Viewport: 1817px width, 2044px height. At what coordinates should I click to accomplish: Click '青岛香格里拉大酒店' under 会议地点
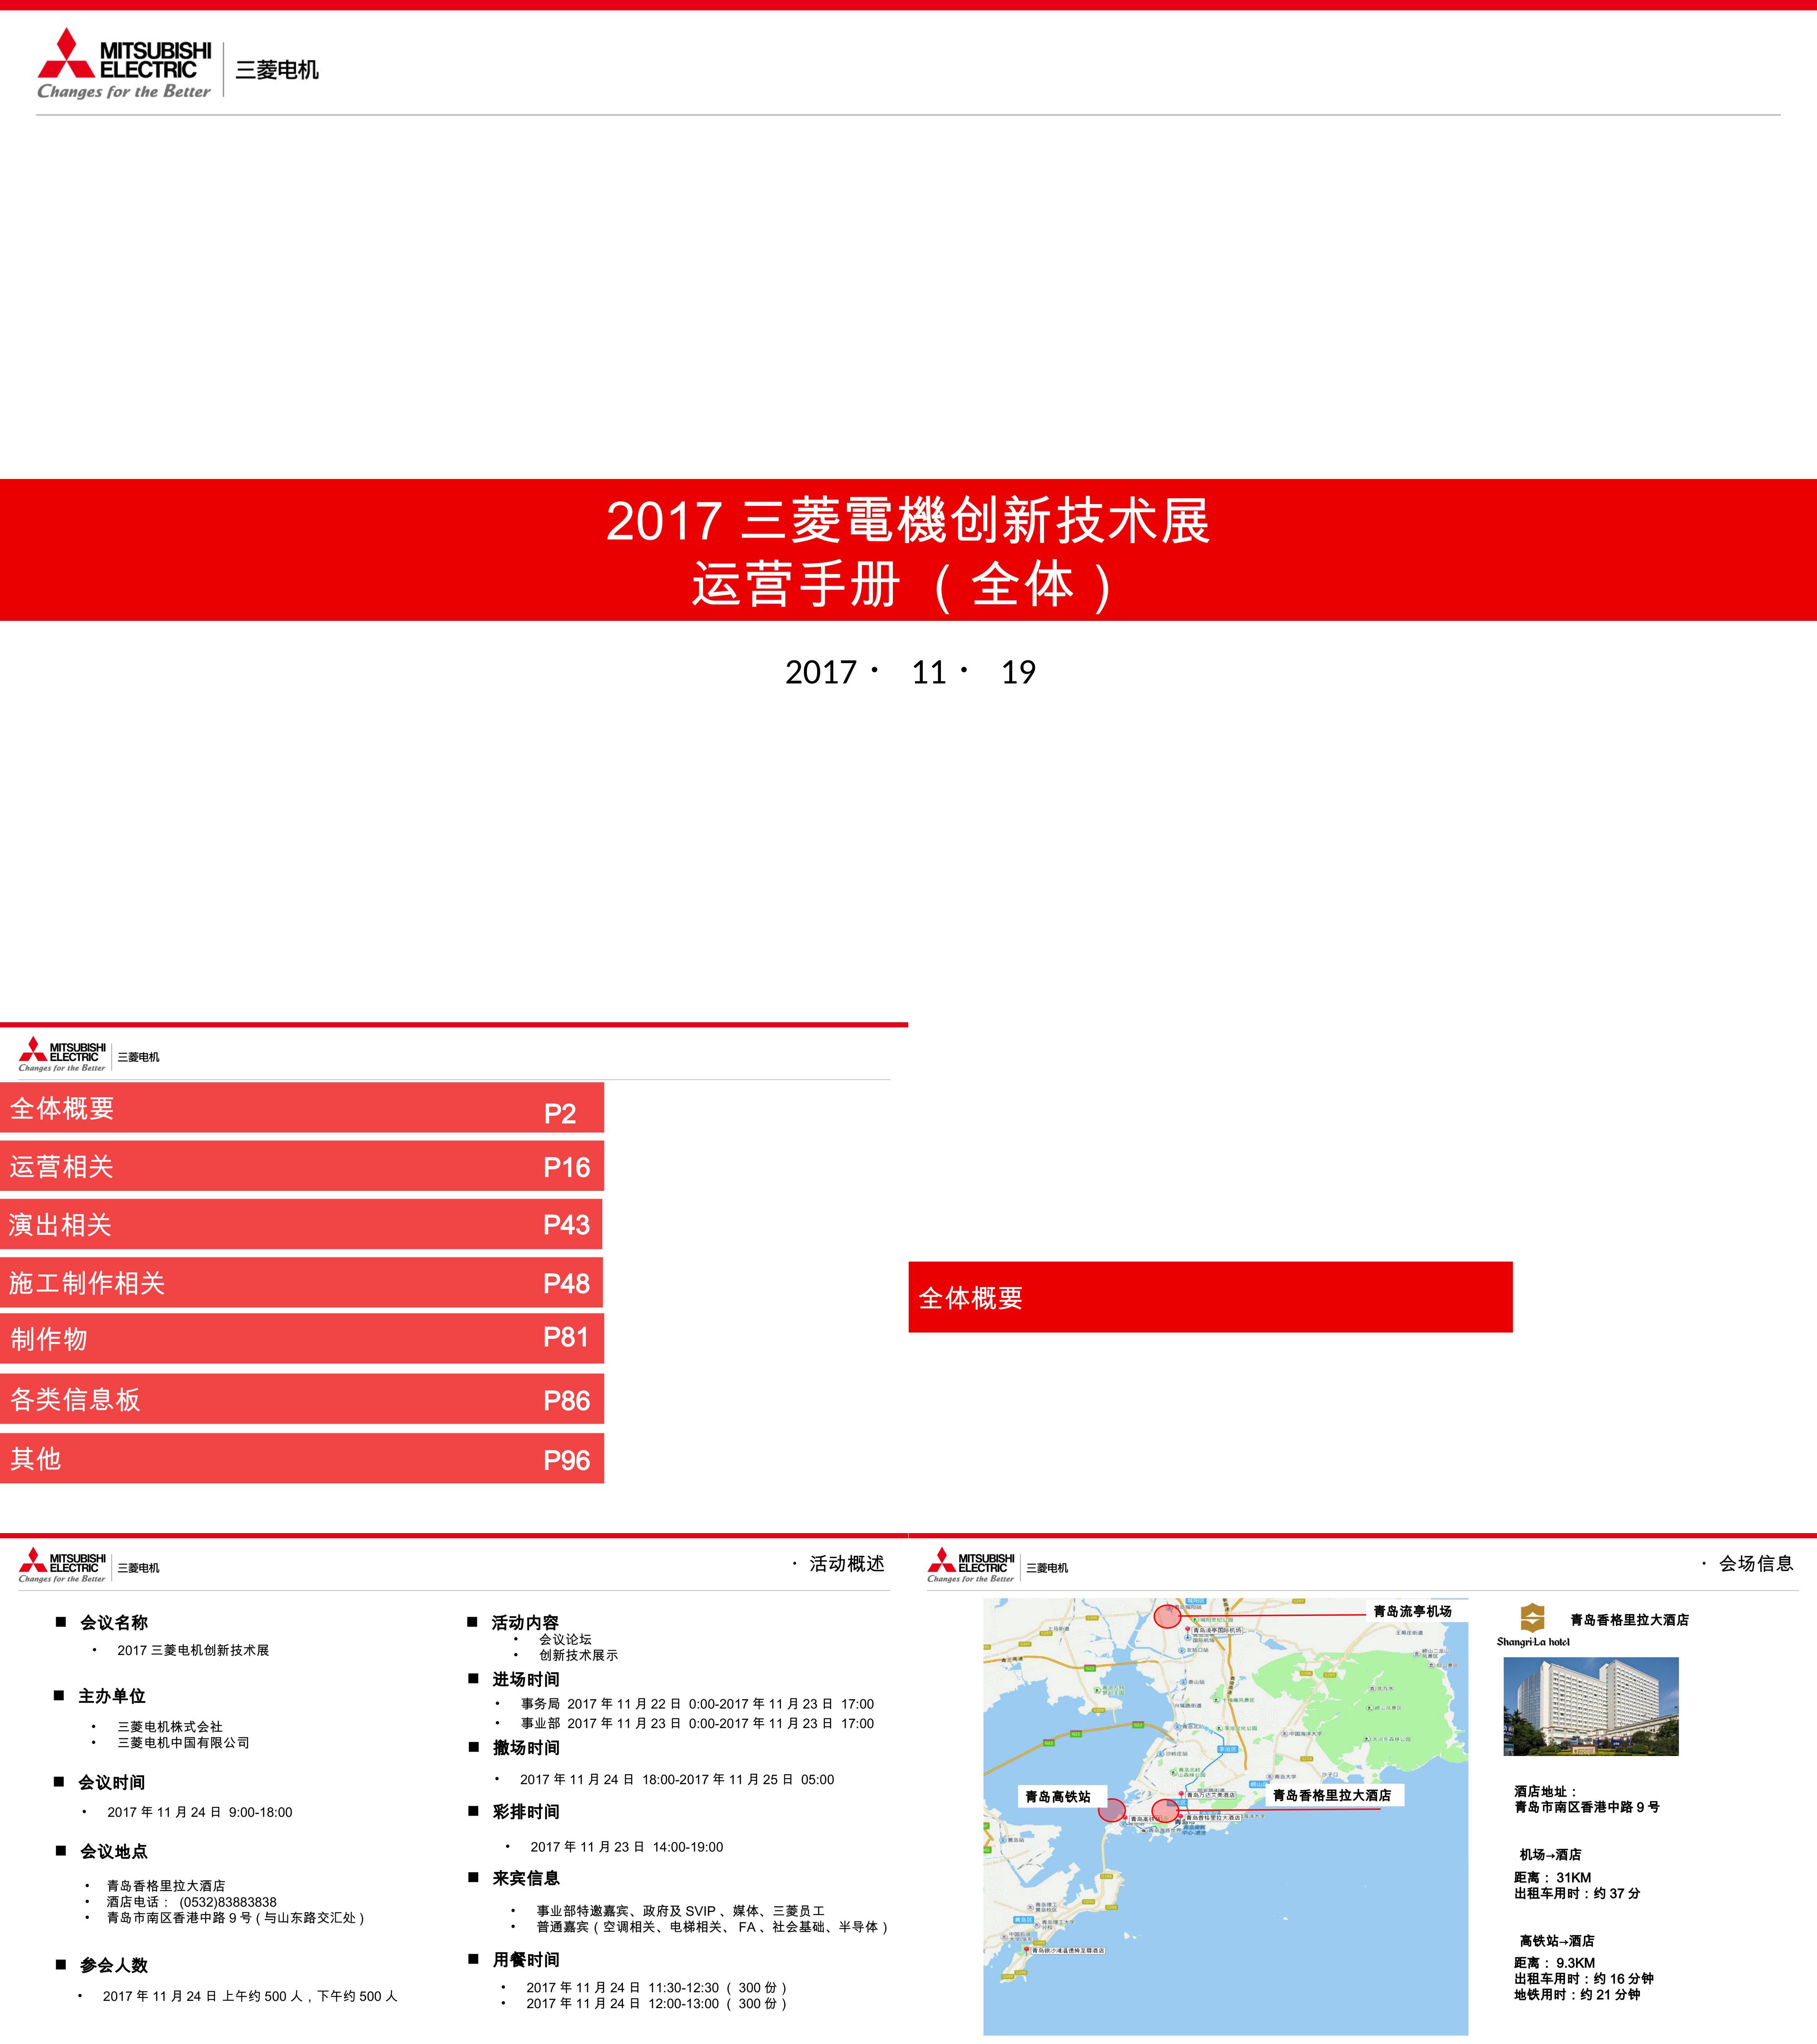point(166,1885)
